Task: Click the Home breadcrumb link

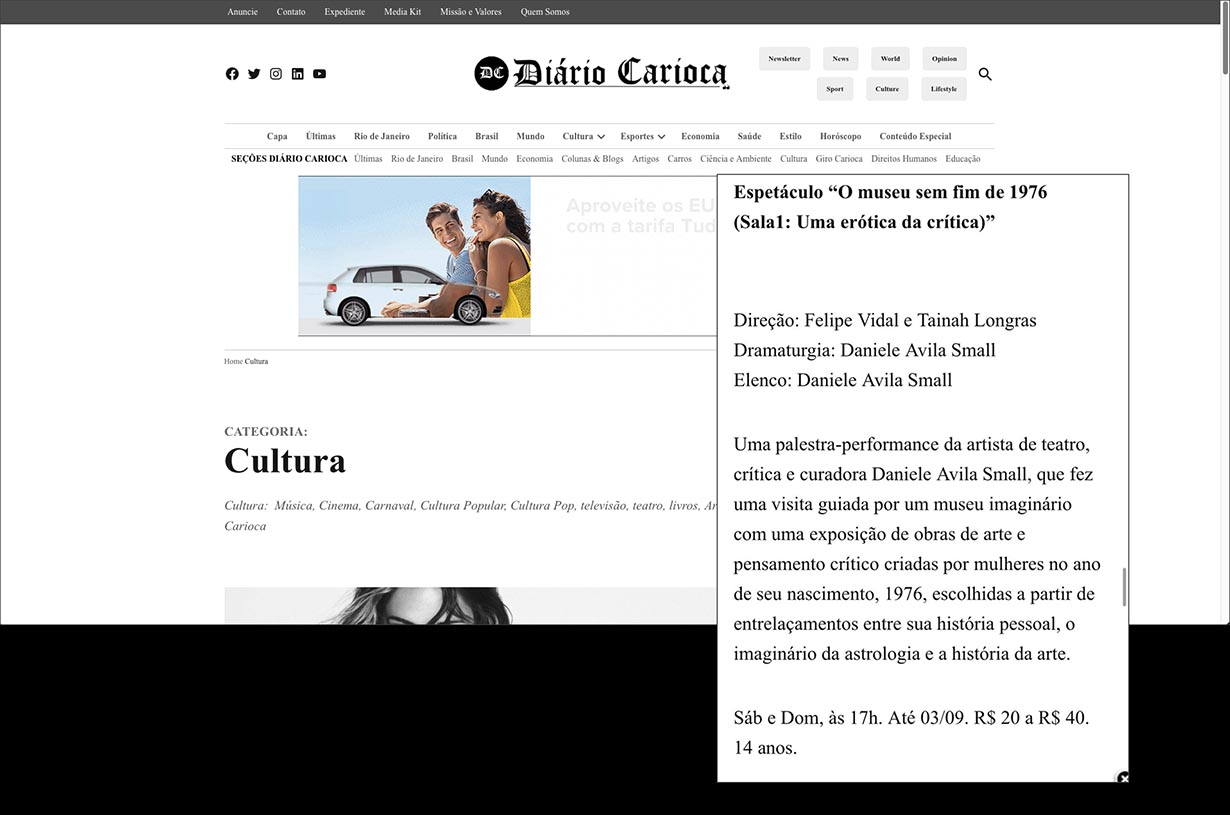Action: coord(233,361)
